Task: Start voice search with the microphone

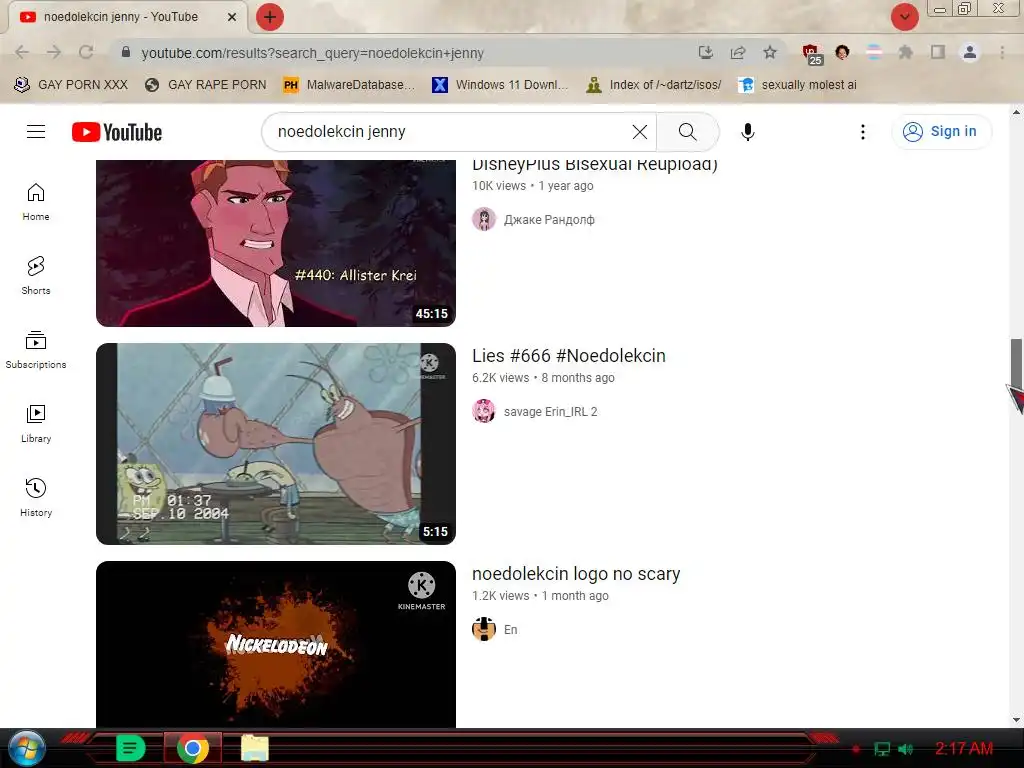Action: click(748, 132)
